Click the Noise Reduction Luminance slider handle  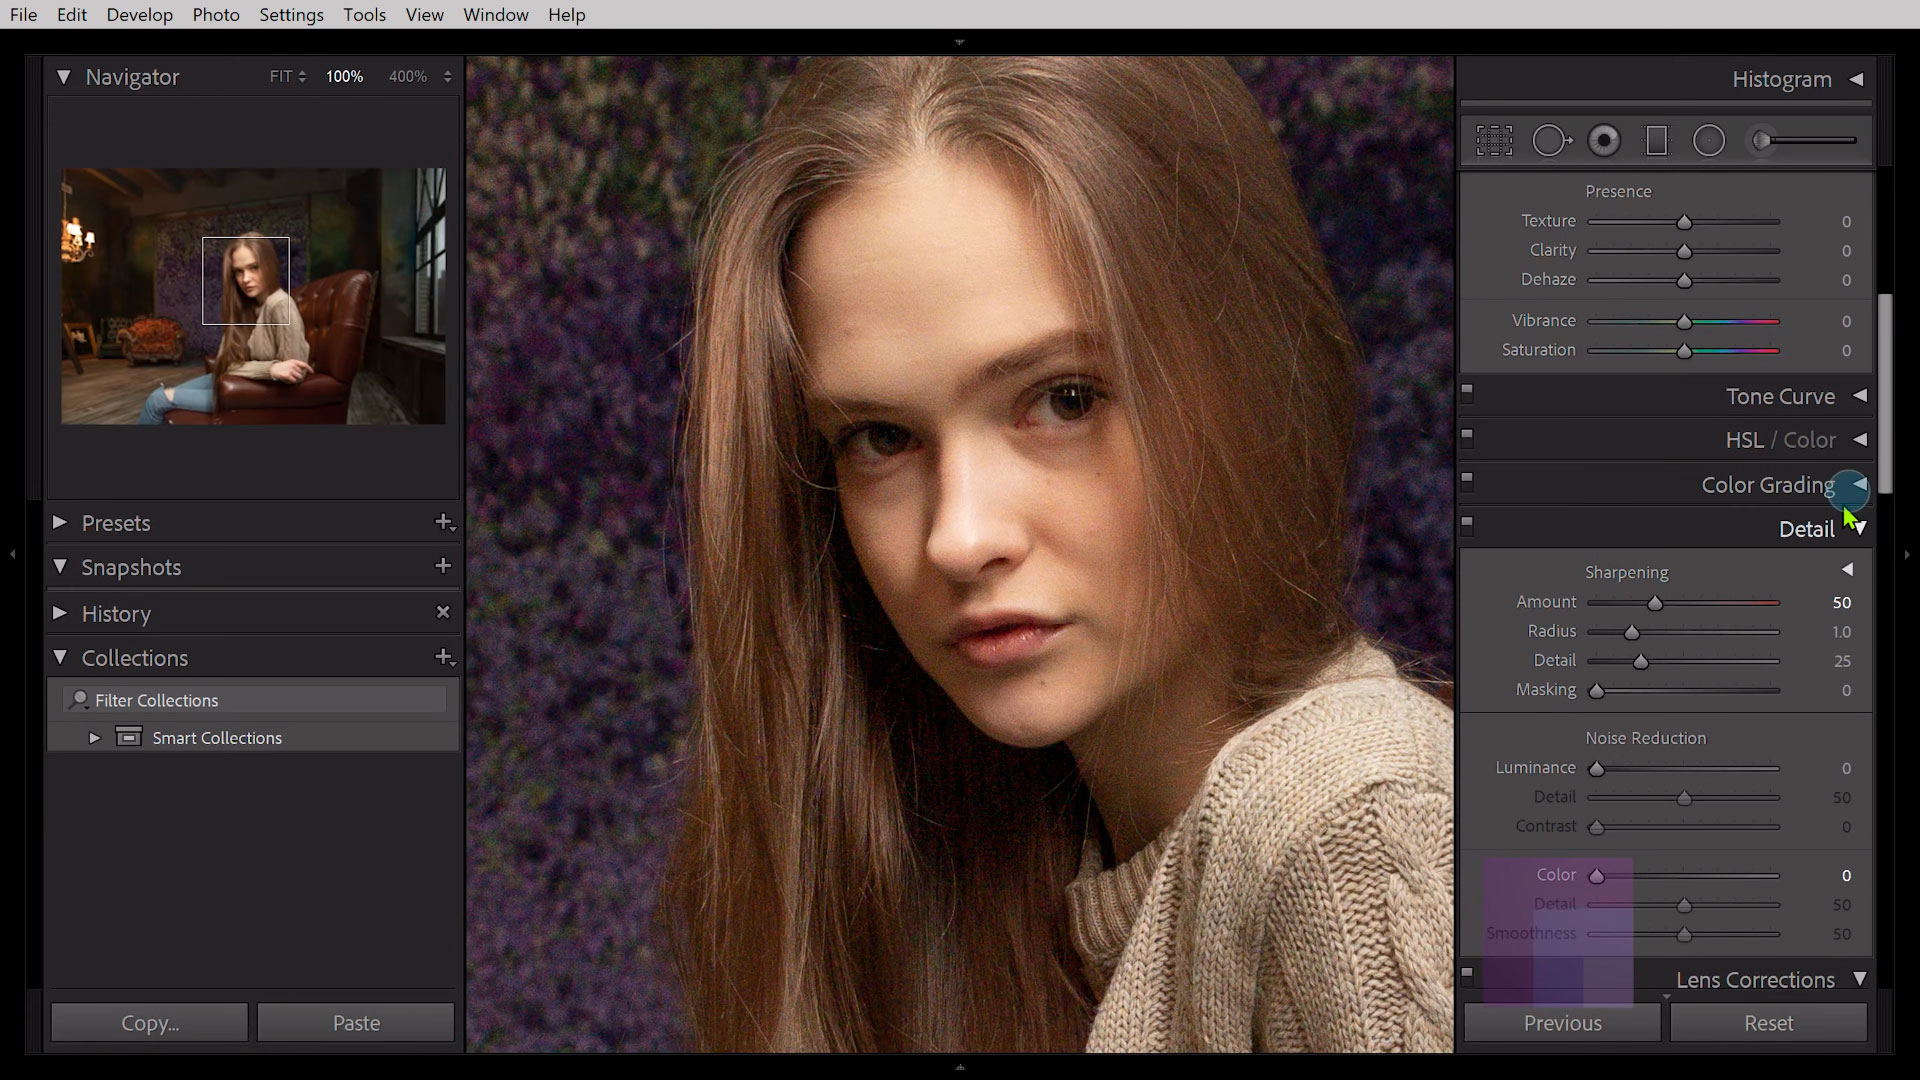click(x=1597, y=769)
